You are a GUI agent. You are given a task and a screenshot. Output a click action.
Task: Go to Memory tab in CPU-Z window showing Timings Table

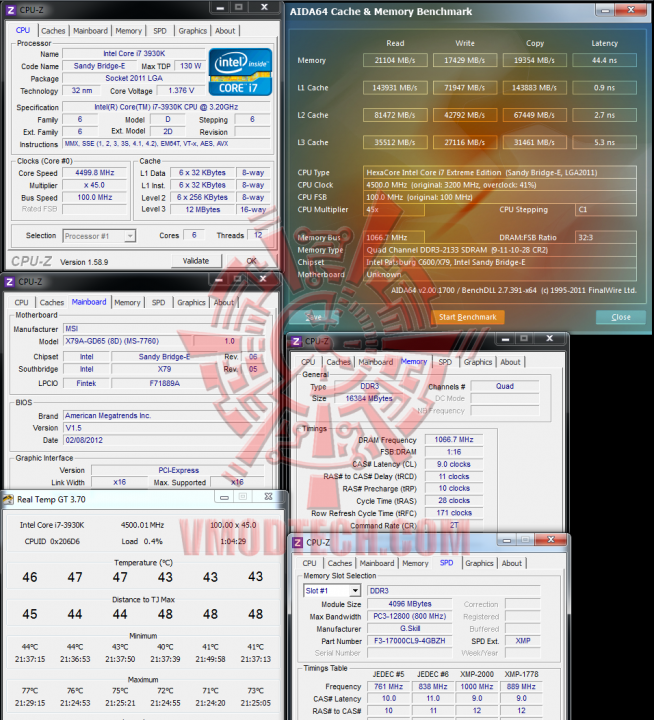415,563
